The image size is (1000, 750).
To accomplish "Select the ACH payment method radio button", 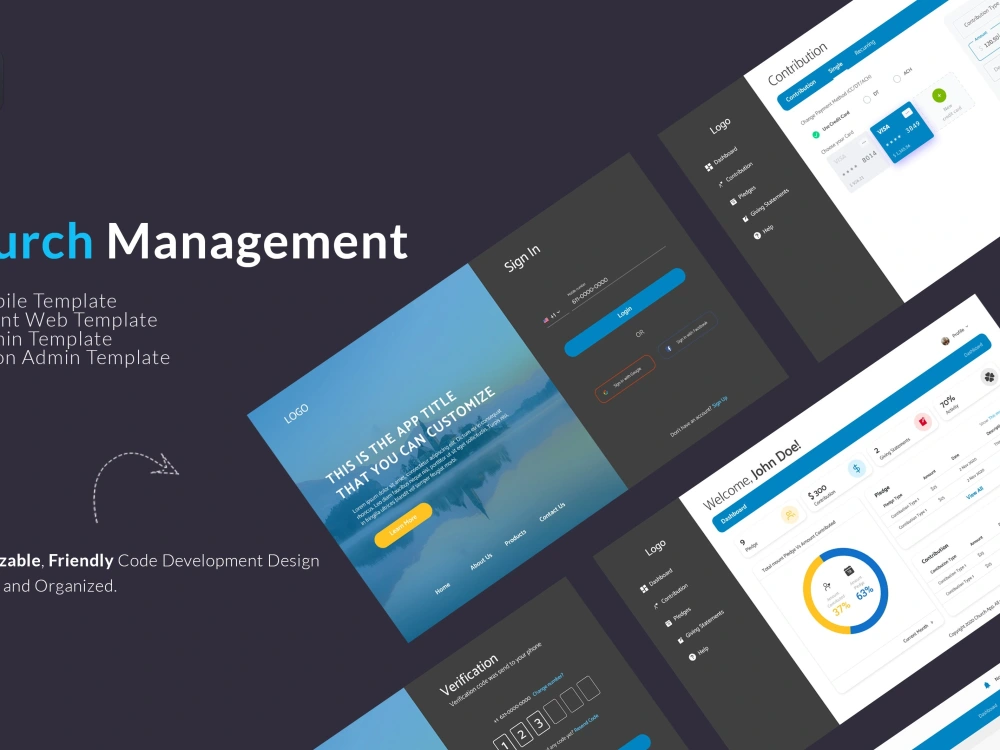I will click(897, 78).
